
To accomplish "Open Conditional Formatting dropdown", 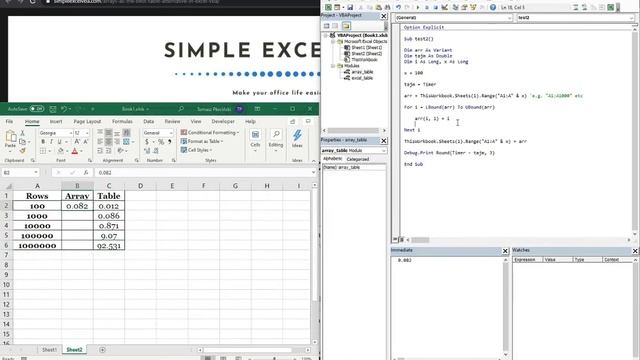I will click(x=210, y=133).
